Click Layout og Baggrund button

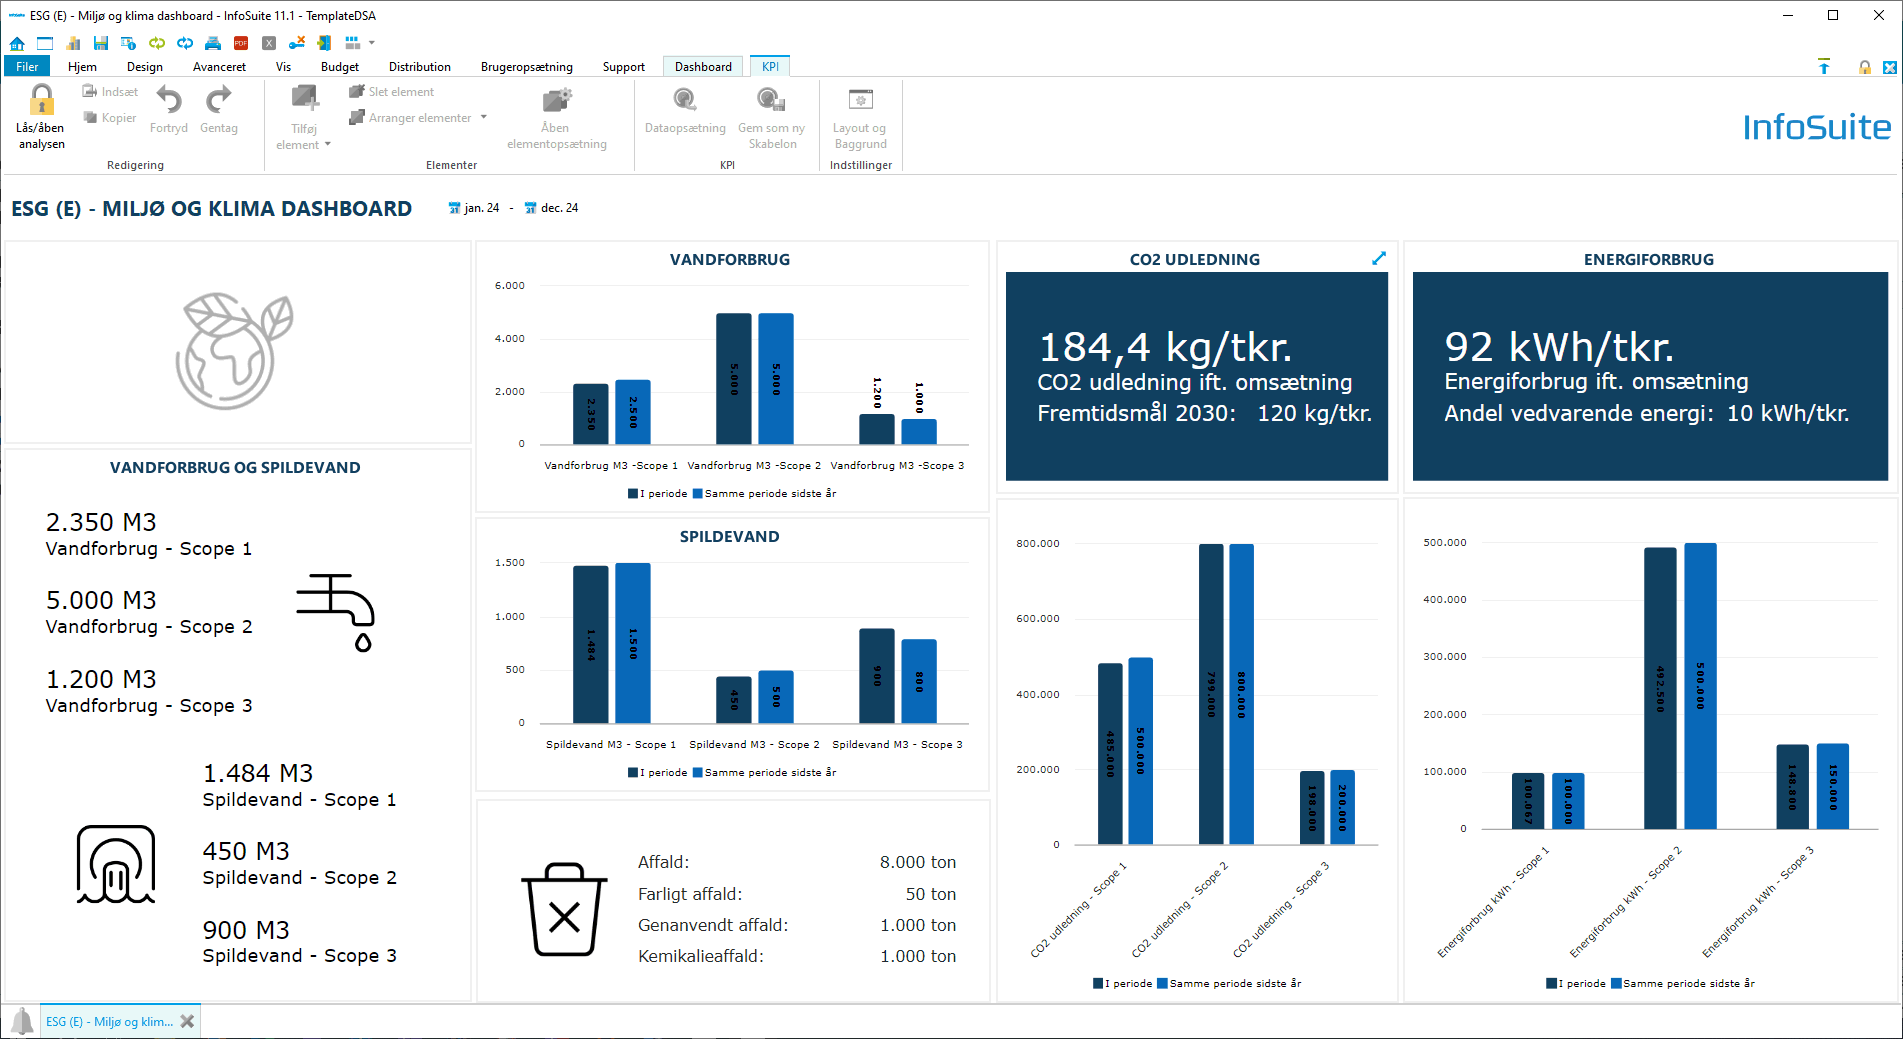pos(860,118)
